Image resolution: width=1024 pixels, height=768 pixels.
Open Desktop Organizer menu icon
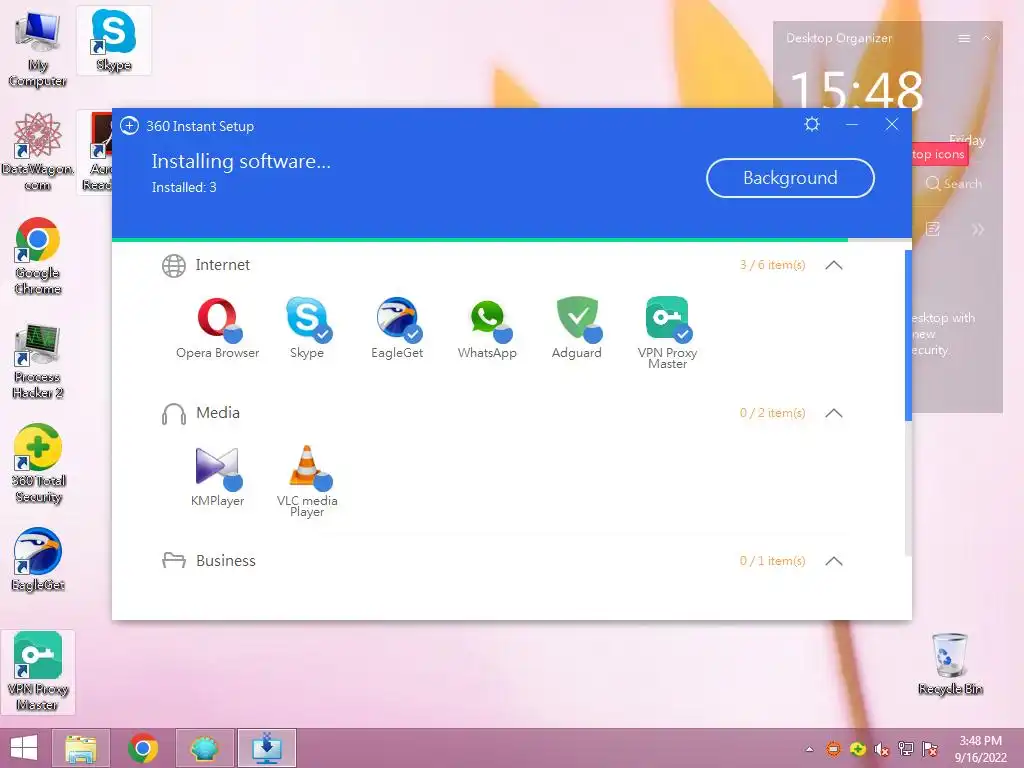coord(964,39)
